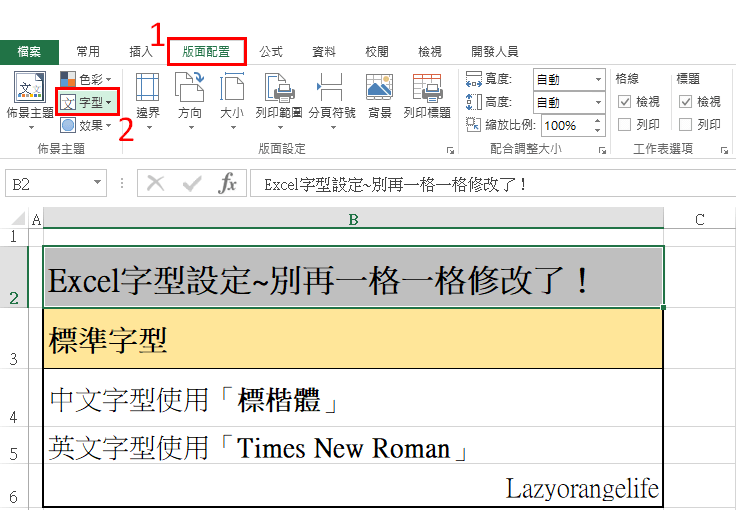Toggle 格線 檢視 gridlines view checkbox

[x=624, y=102]
